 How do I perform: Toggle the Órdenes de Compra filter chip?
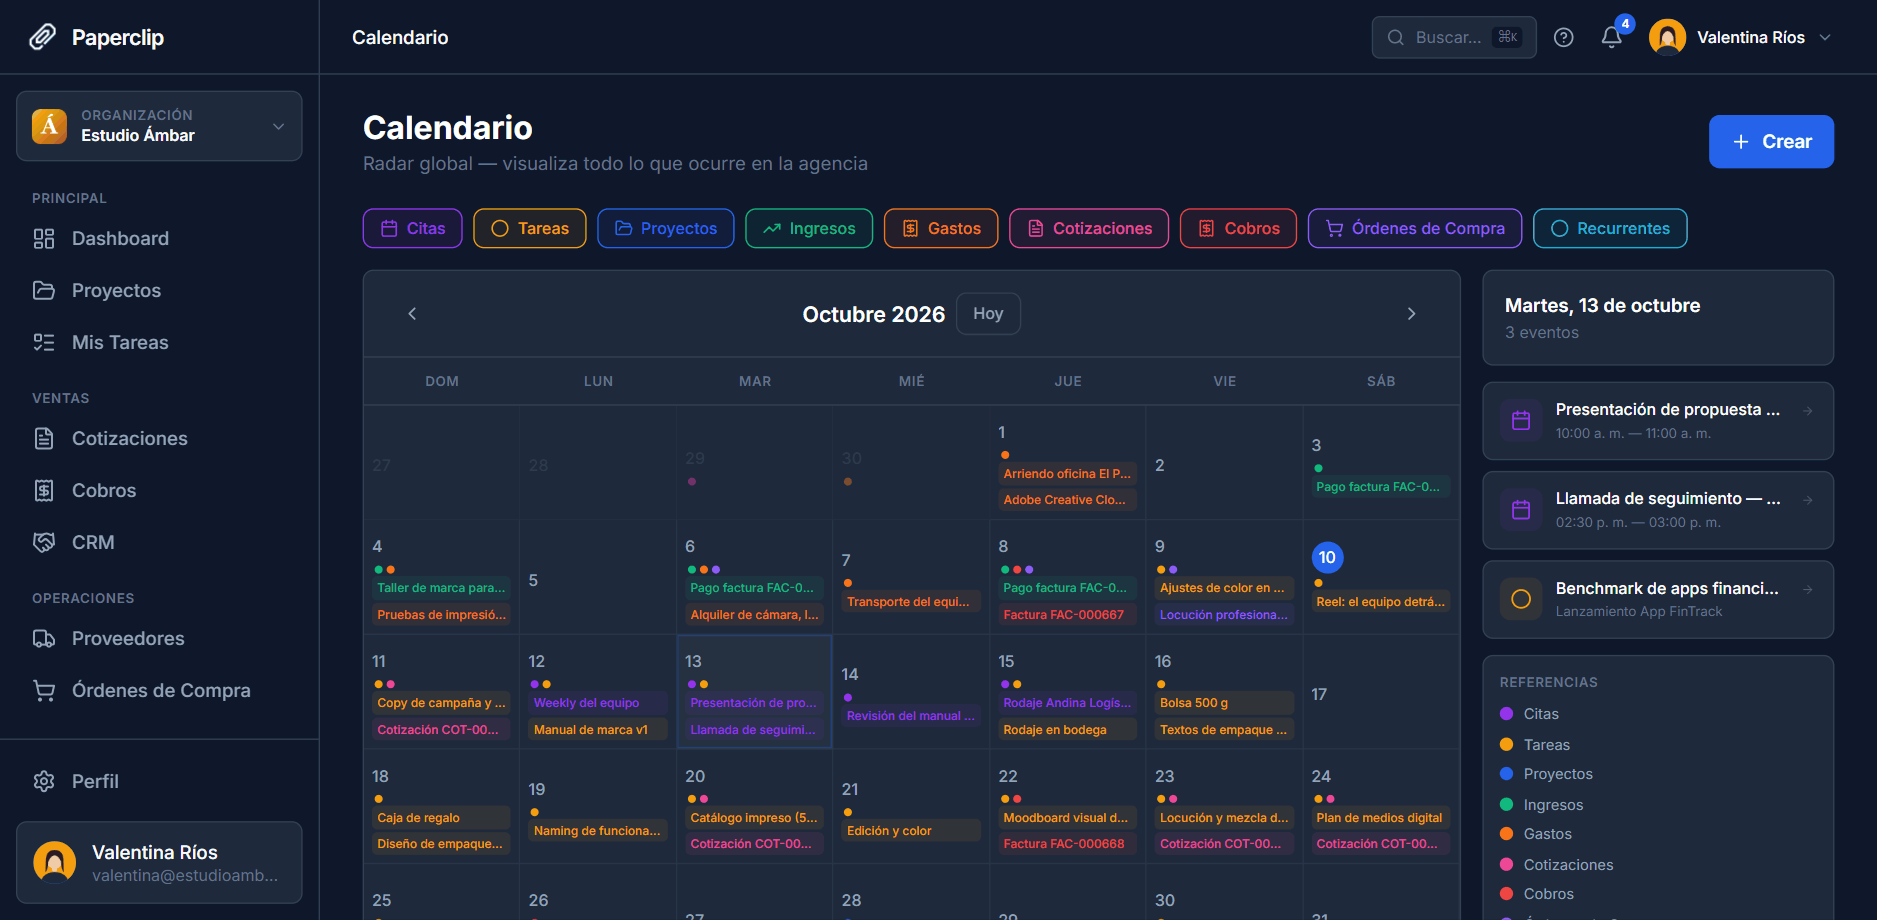click(1415, 228)
